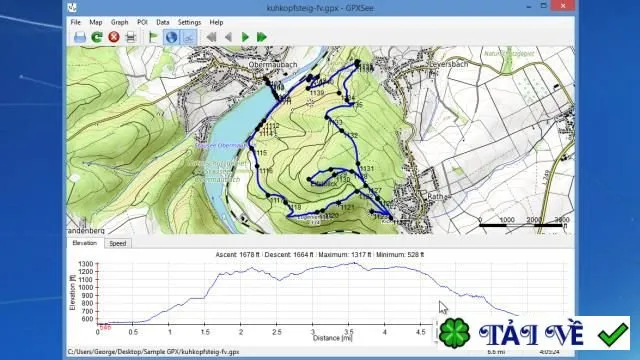Switch to the Elevation tab
The image size is (640, 360).
pos(85,243)
